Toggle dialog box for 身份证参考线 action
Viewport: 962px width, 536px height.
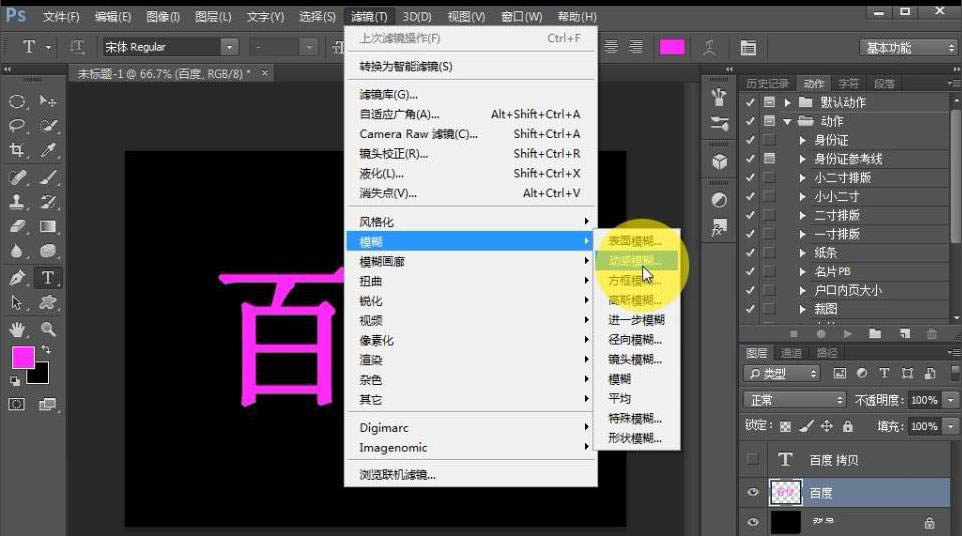tap(769, 159)
